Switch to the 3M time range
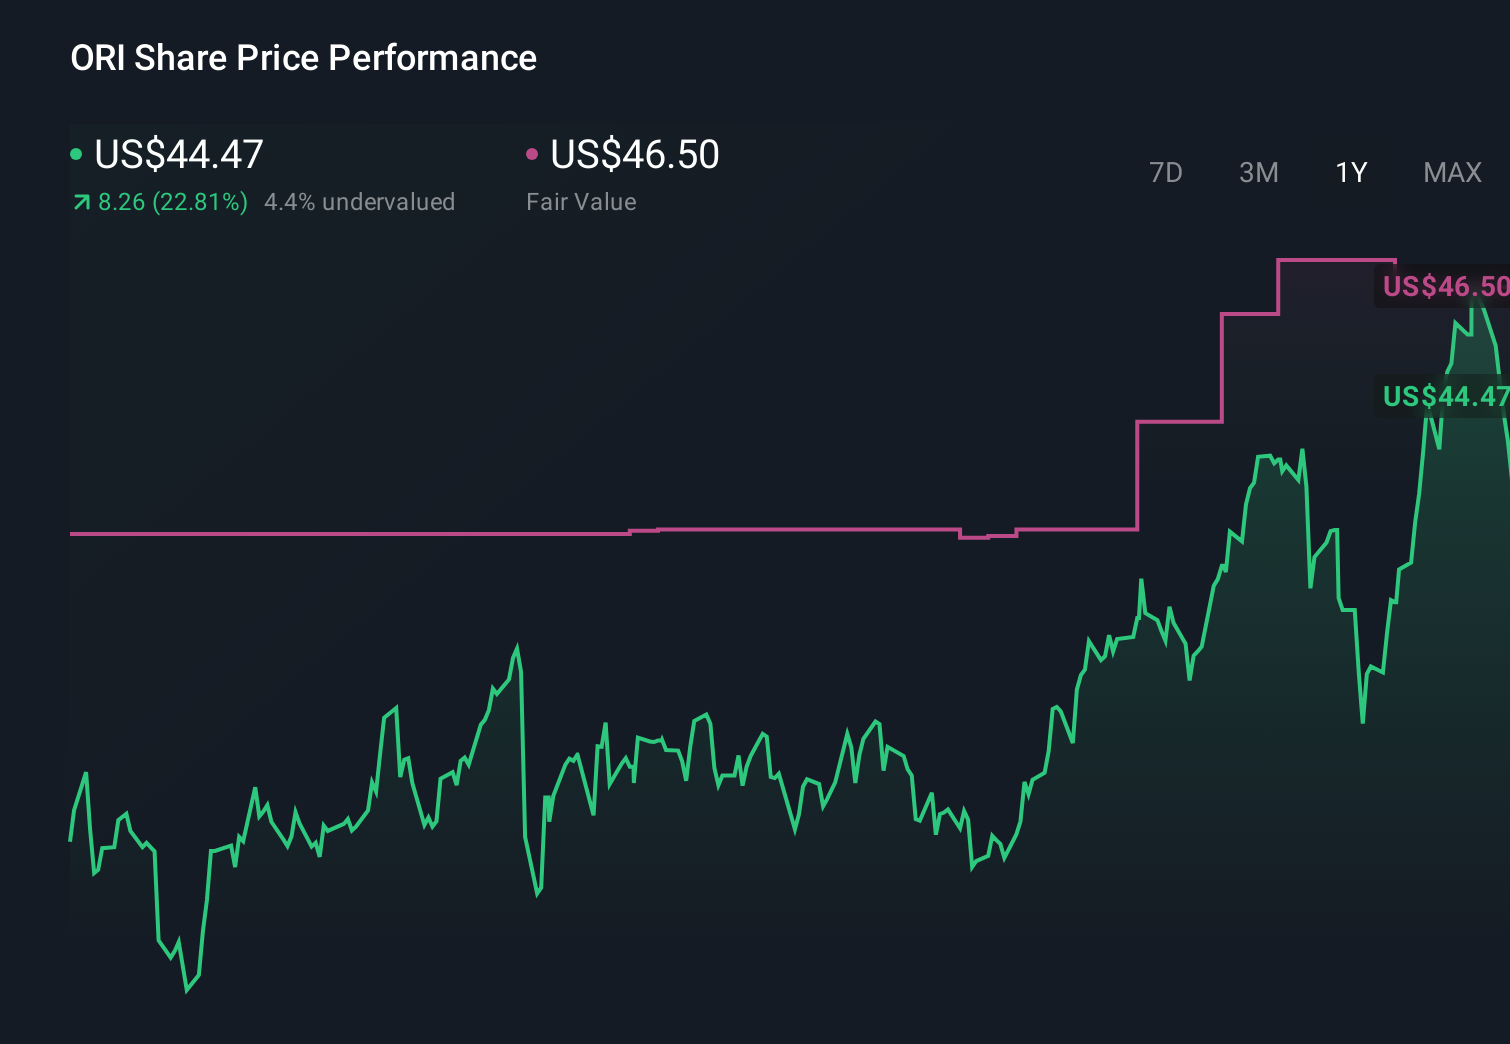This screenshot has width=1510, height=1044. point(1258,172)
